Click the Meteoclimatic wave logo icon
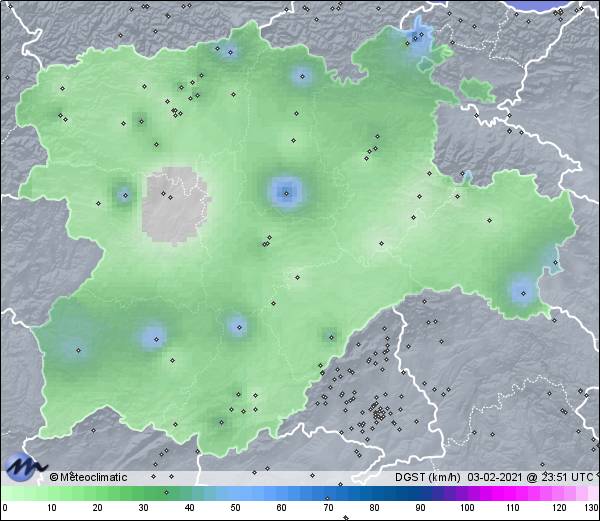This screenshot has width=600, height=521. click(24, 467)
